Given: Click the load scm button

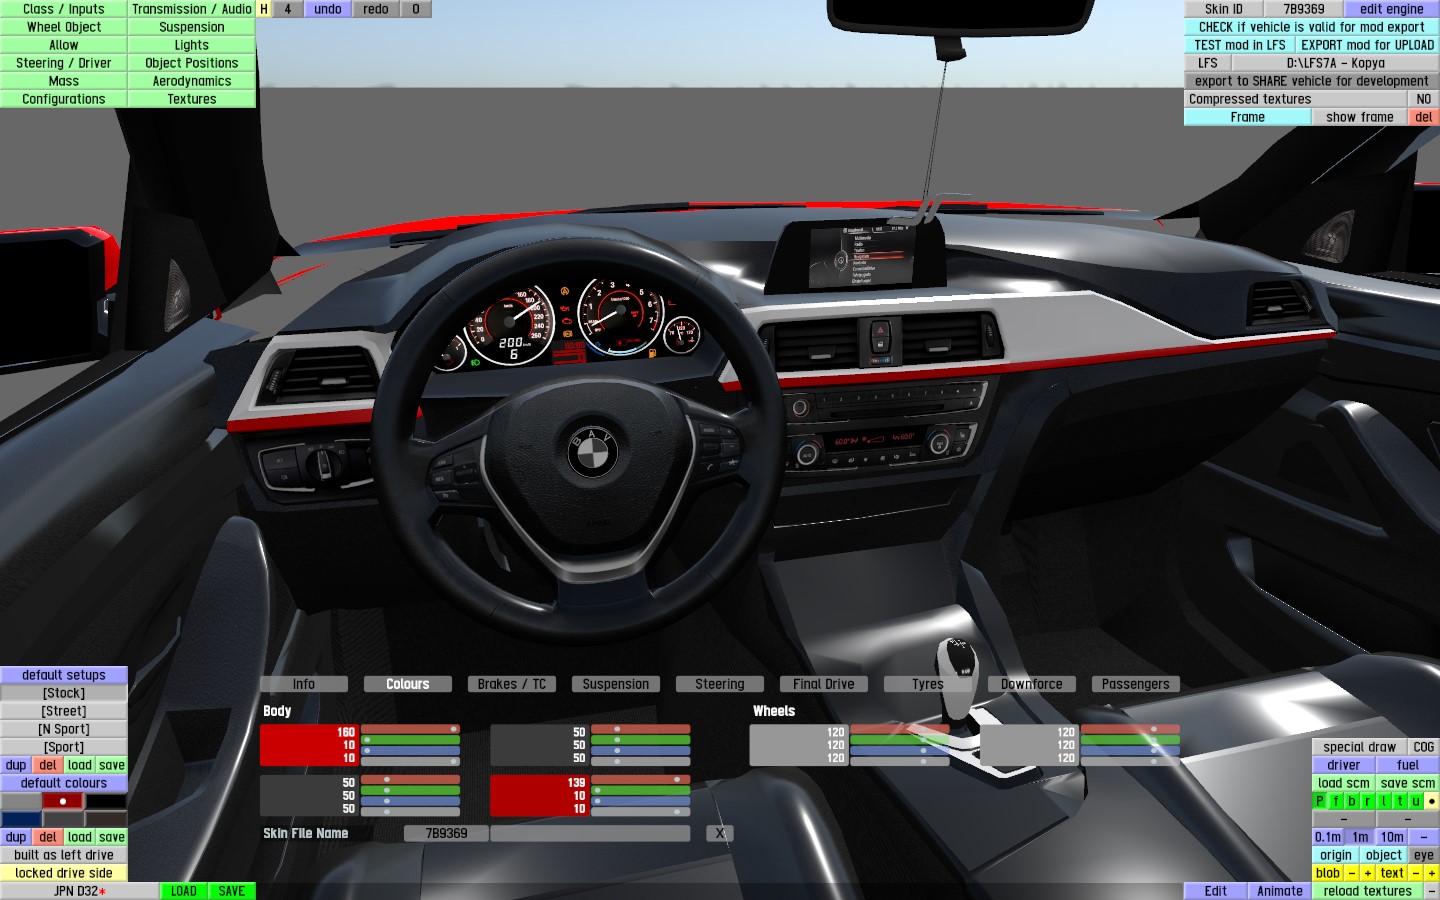Looking at the screenshot, I should (x=1344, y=783).
